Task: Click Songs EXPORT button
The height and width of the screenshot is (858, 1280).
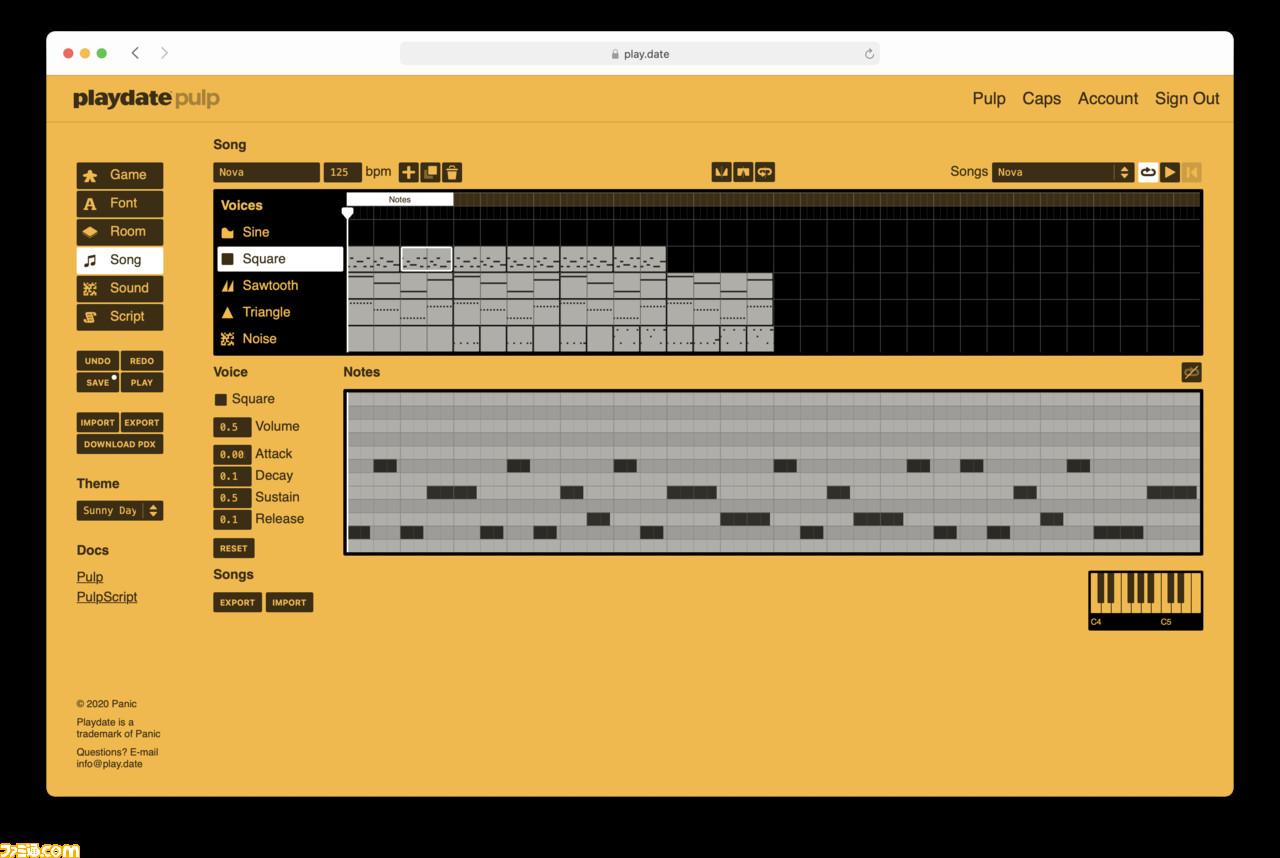Action: coord(238,602)
